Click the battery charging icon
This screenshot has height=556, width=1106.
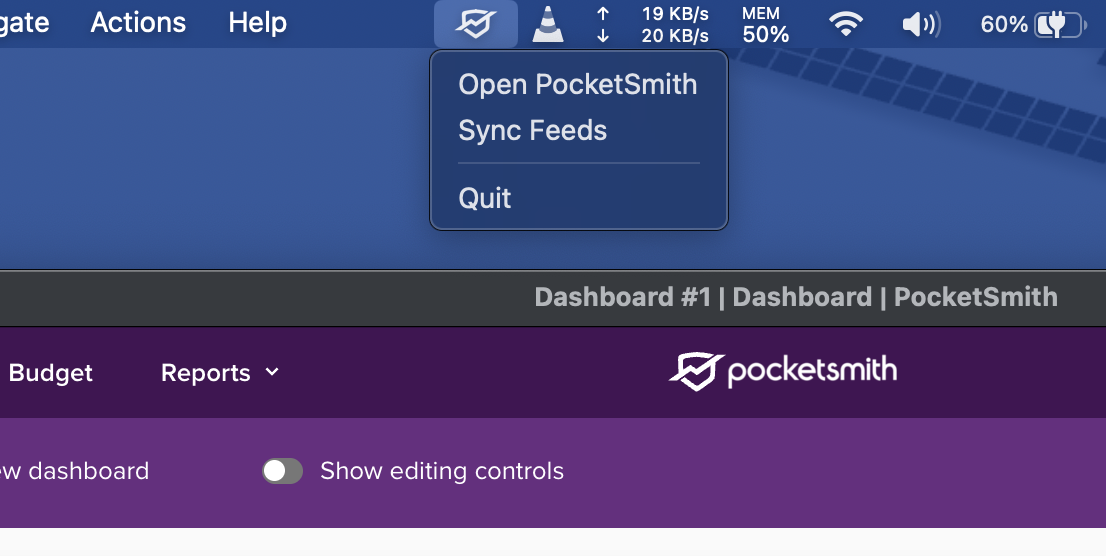[x=1058, y=24]
